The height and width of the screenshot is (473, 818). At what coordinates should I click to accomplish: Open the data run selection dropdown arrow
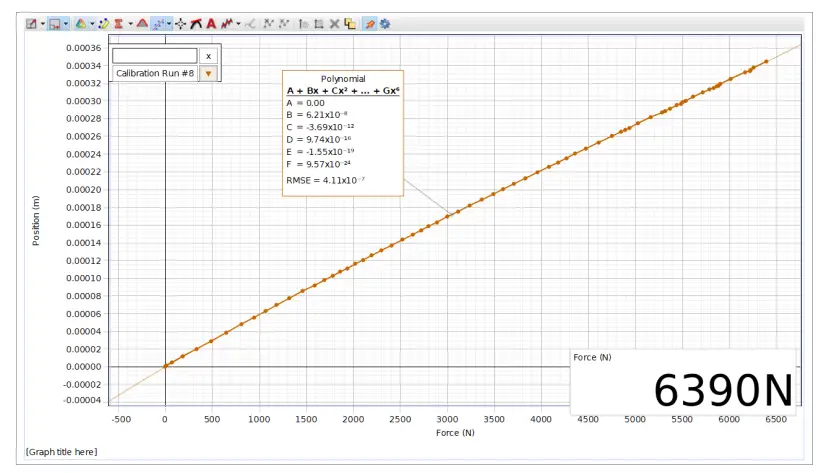(x=66, y=24)
